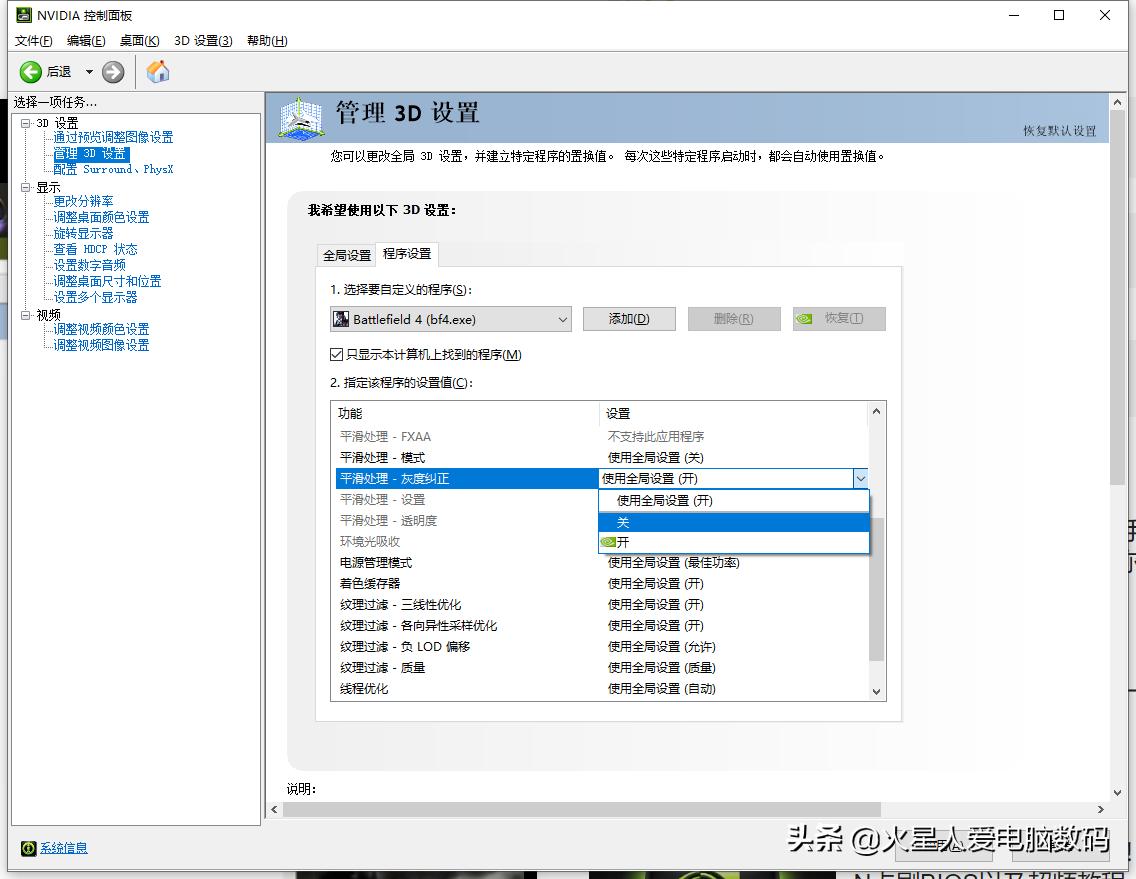The image size is (1136, 879).
Task: Click the 添加 button
Action: 629,318
